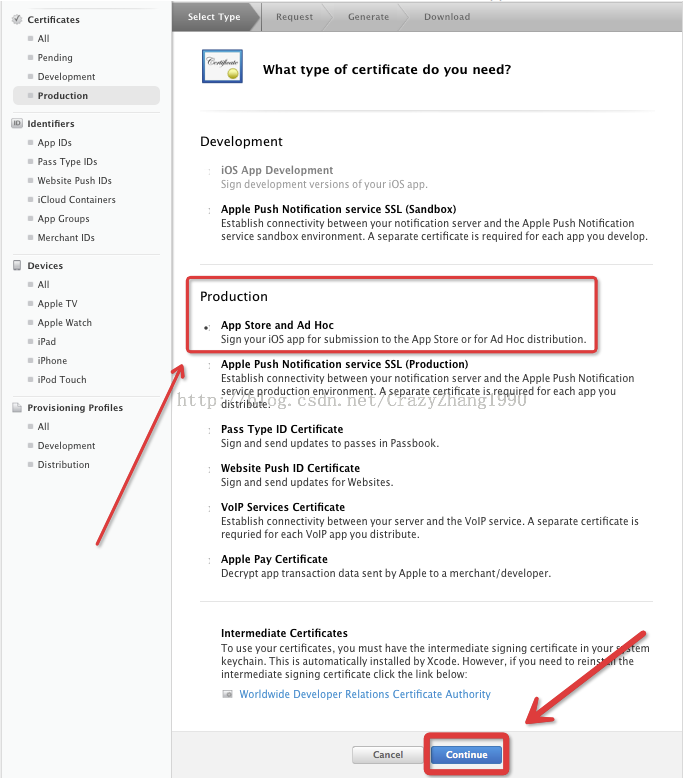This screenshot has width=683, height=778.
Task: Click the Continue button
Action: (x=466, y=755)
